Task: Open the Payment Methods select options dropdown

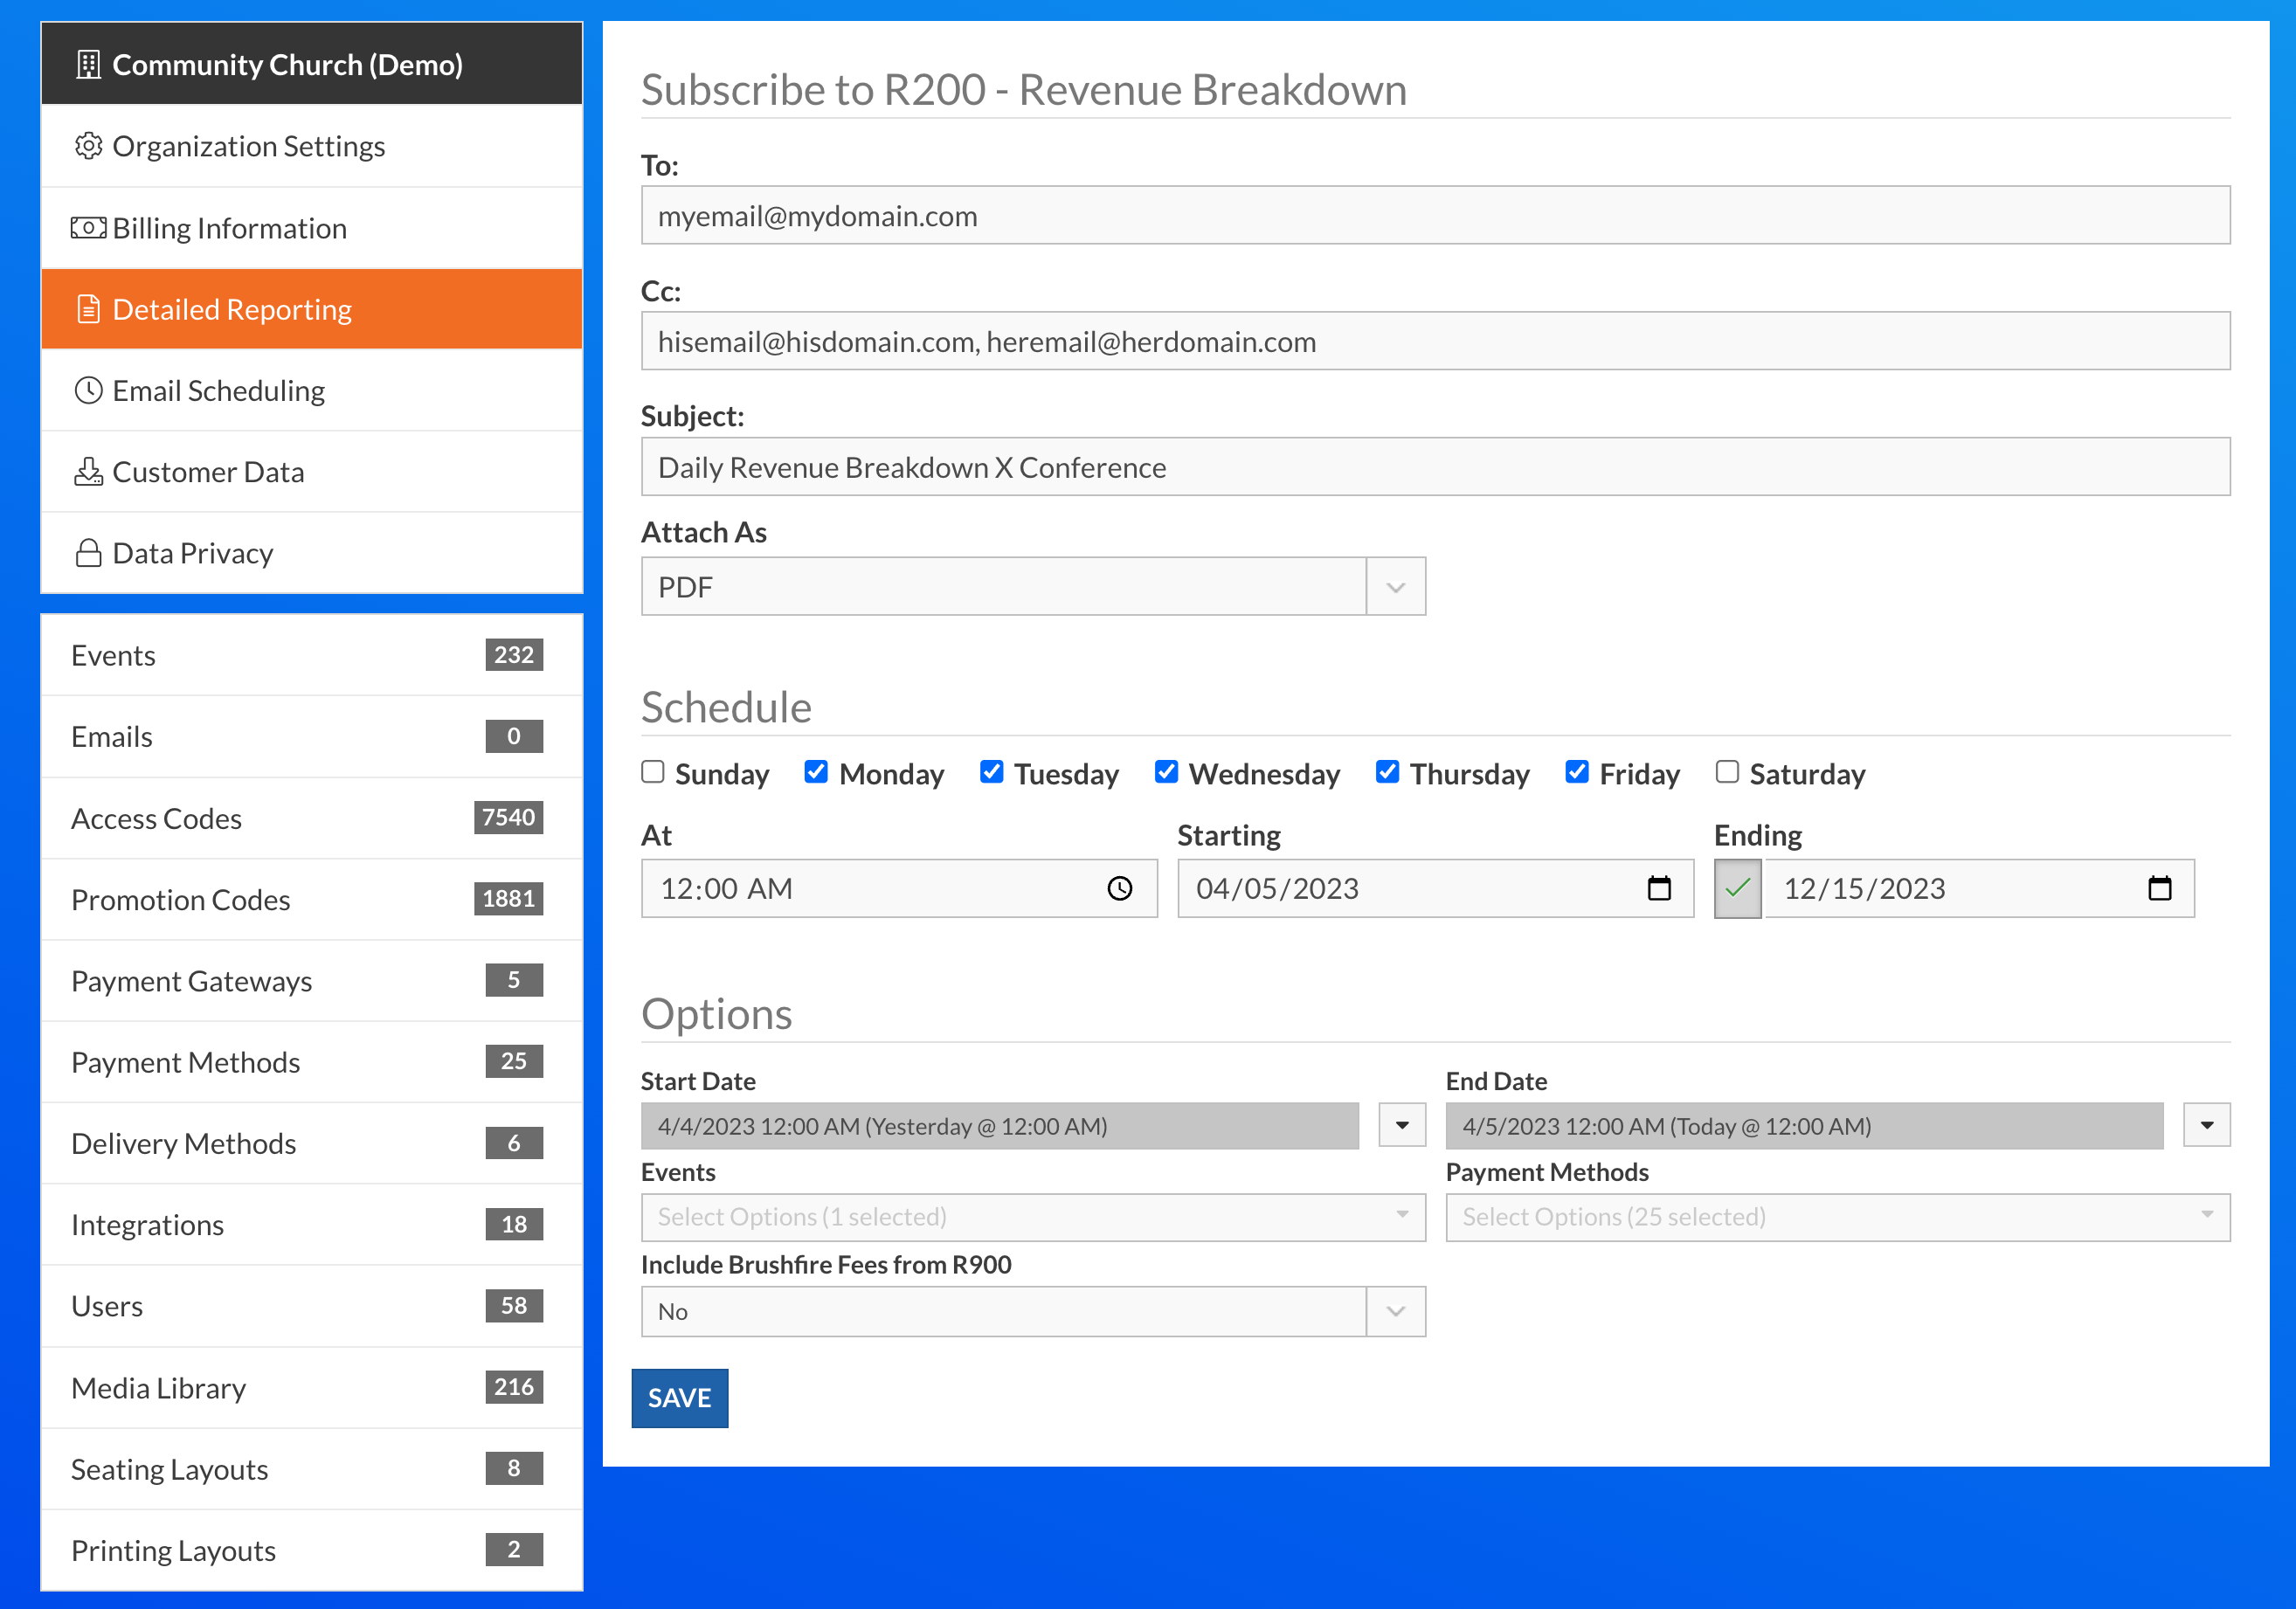Action: pyautogui.click(x=1838, y=1217)
